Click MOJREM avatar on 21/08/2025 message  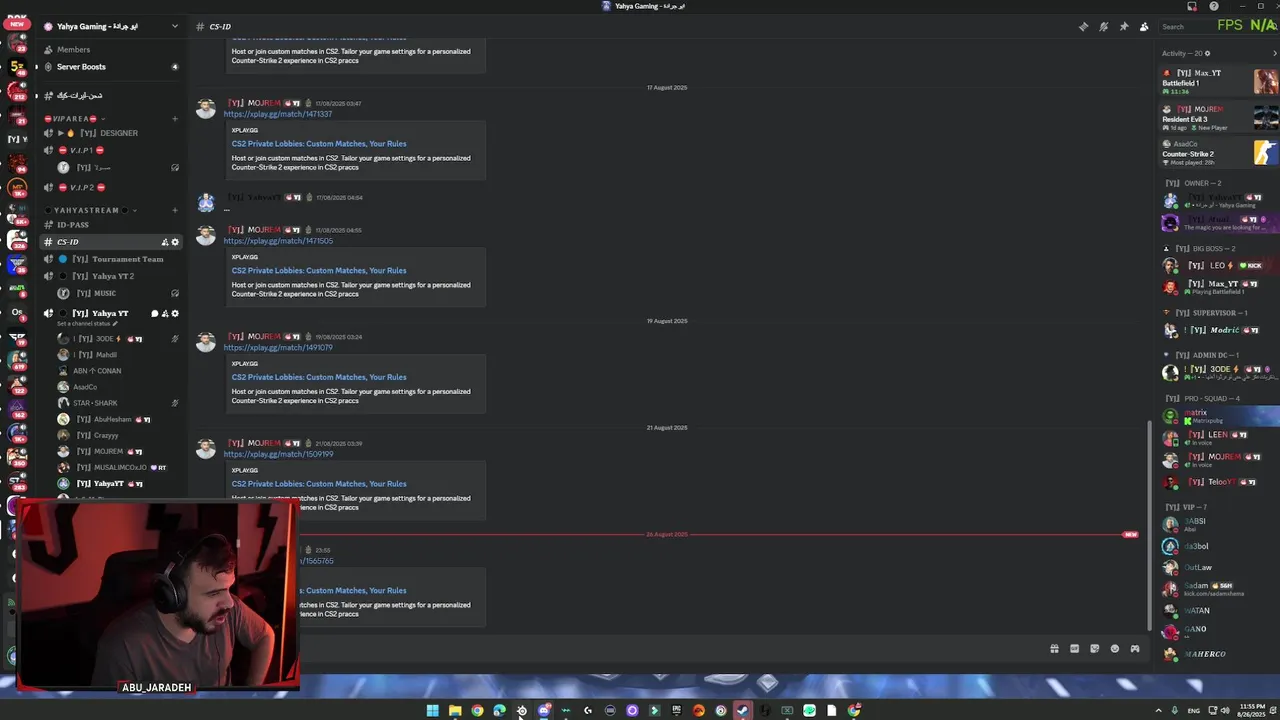point(206,449)
